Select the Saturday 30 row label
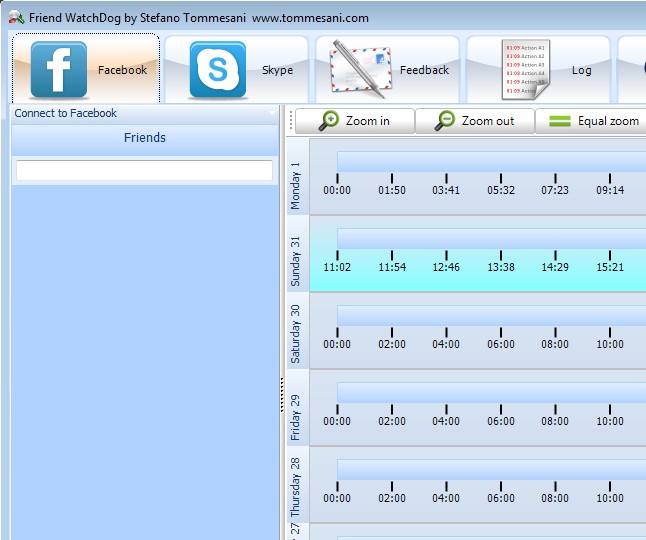This screenshot has width=646, height=540. 296,334
